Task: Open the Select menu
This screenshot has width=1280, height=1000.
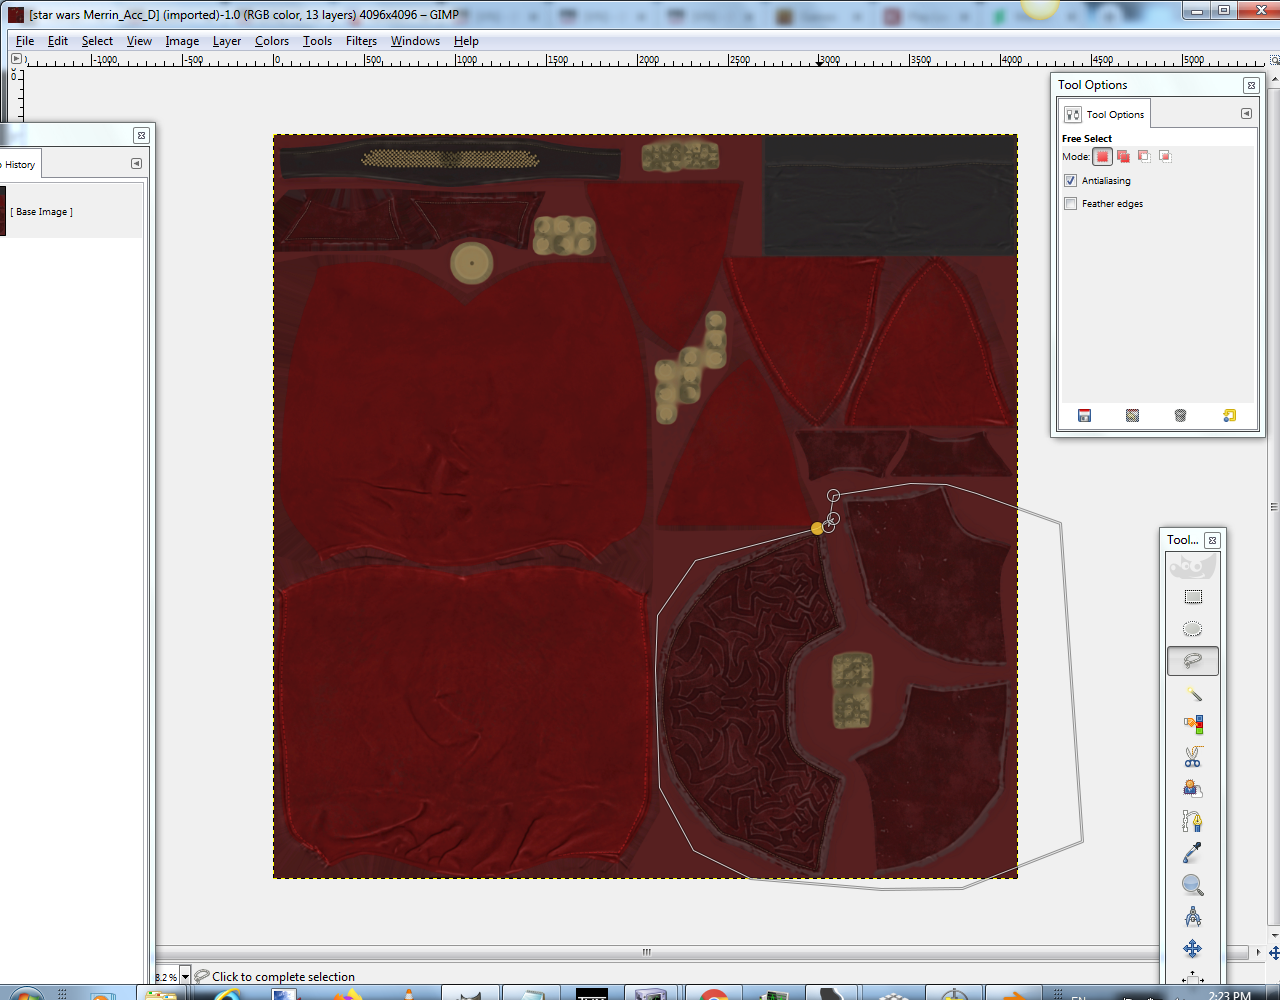Action: [x=97, y=41]
